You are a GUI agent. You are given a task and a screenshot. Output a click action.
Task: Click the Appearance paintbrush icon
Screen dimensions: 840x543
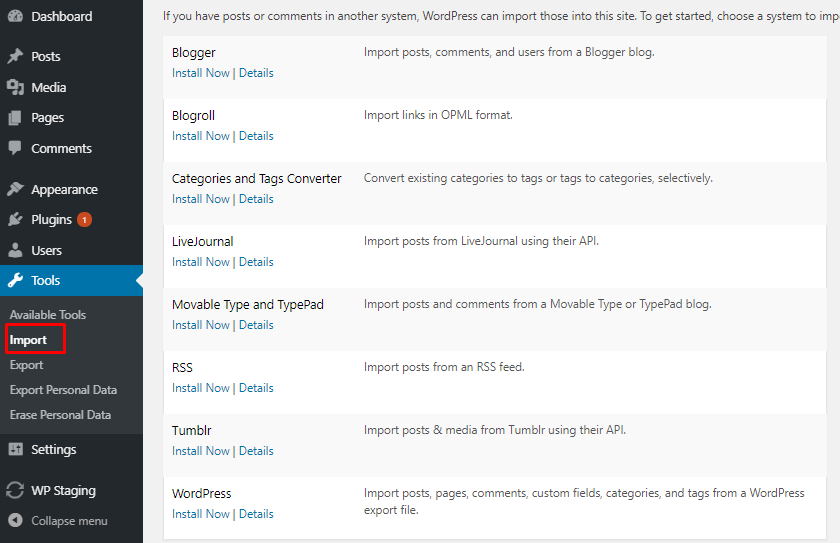tap(16, 189)
